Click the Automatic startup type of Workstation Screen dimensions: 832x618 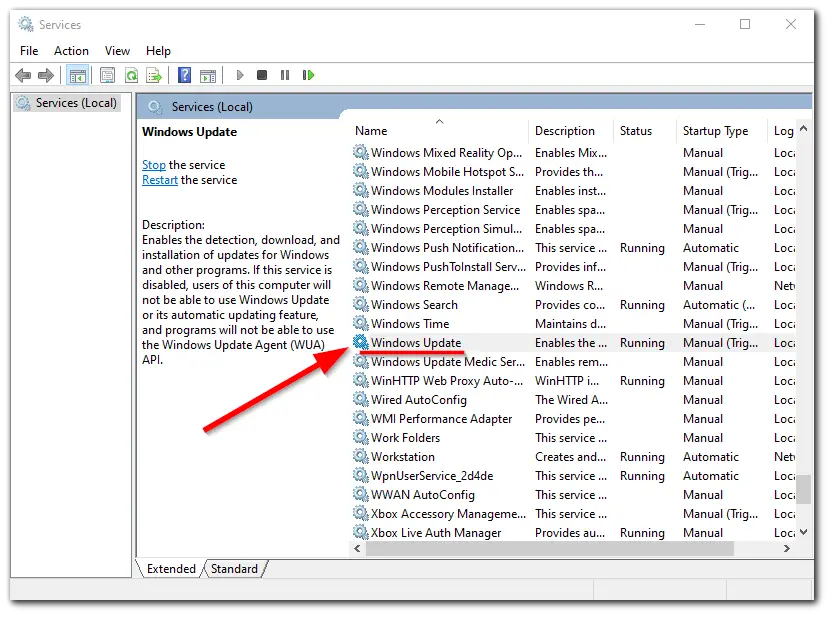tap(710, 457)
